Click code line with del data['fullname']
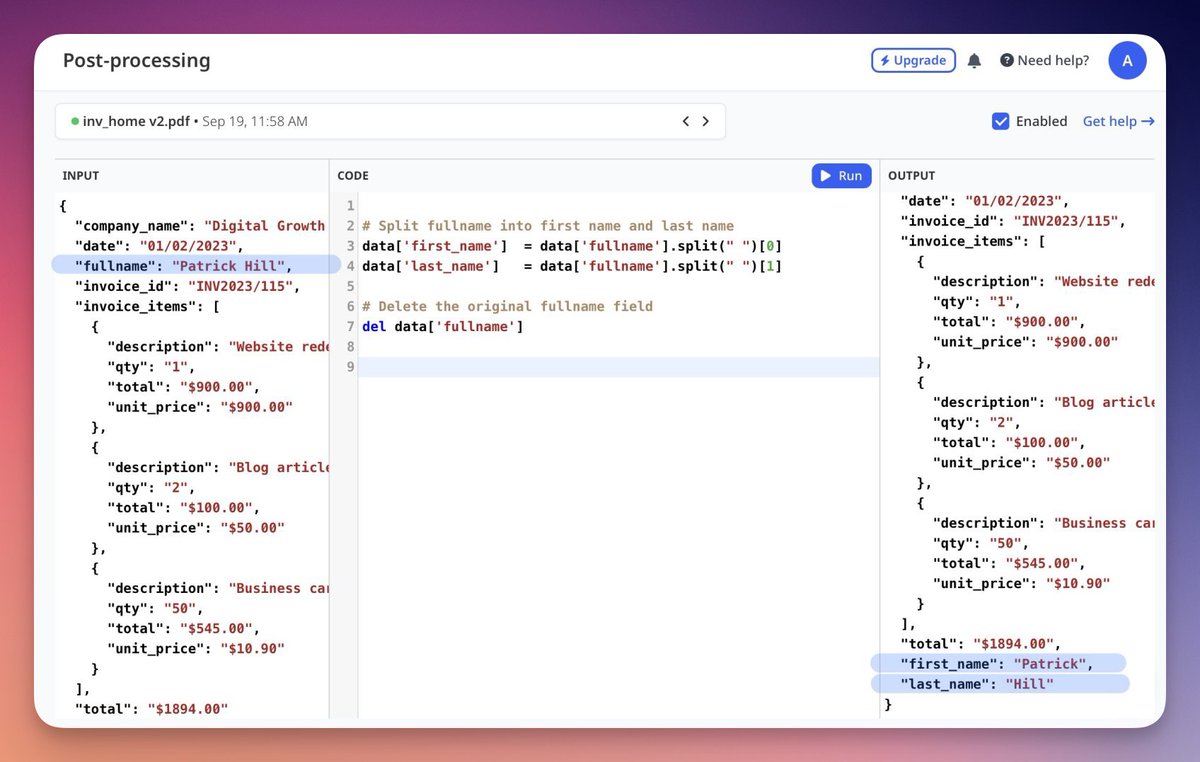The image size is (1200, 762). pos(443,326)
